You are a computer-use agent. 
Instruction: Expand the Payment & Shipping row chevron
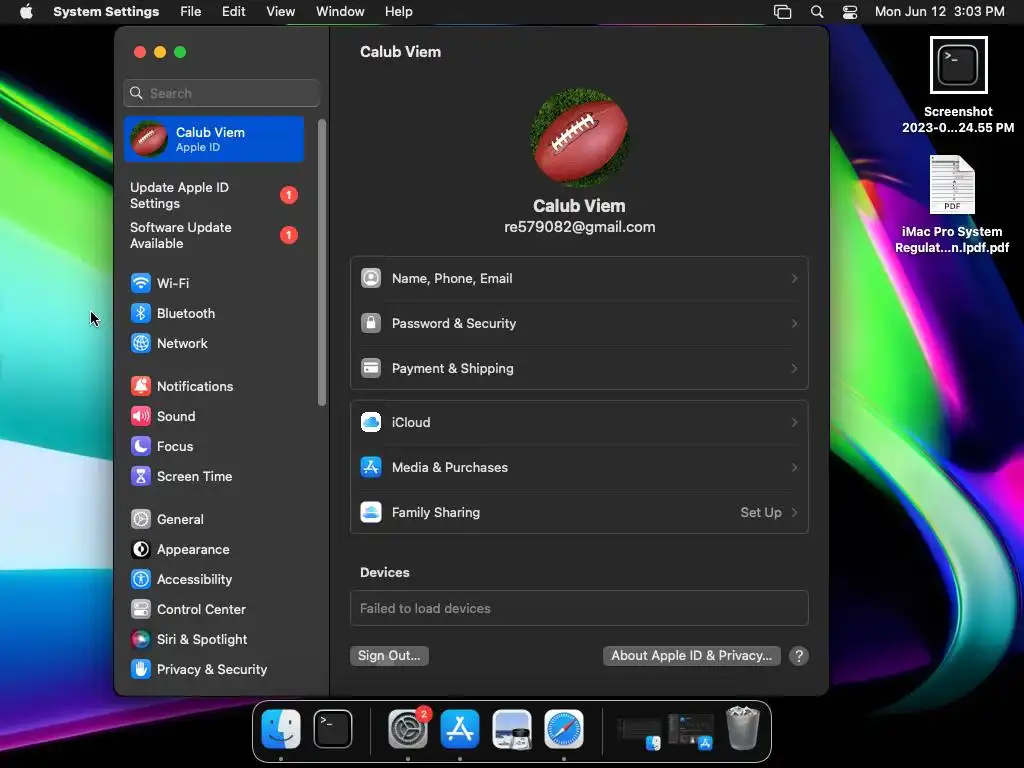tap(794, 368)
